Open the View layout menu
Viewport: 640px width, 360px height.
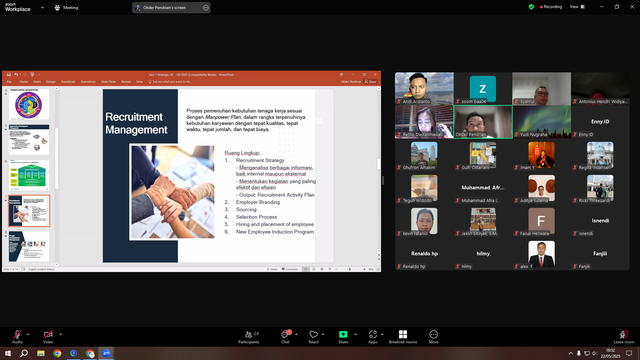coord(578,7)
